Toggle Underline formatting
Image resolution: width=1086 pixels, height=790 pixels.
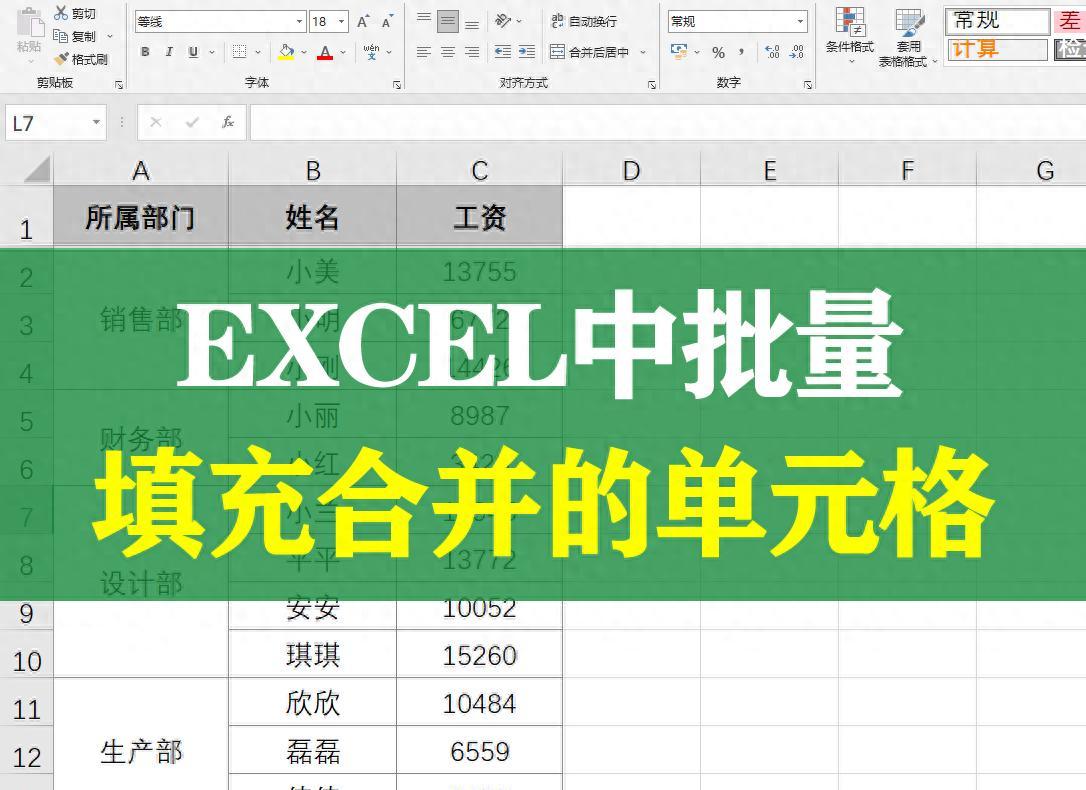(x=193, y=52)
